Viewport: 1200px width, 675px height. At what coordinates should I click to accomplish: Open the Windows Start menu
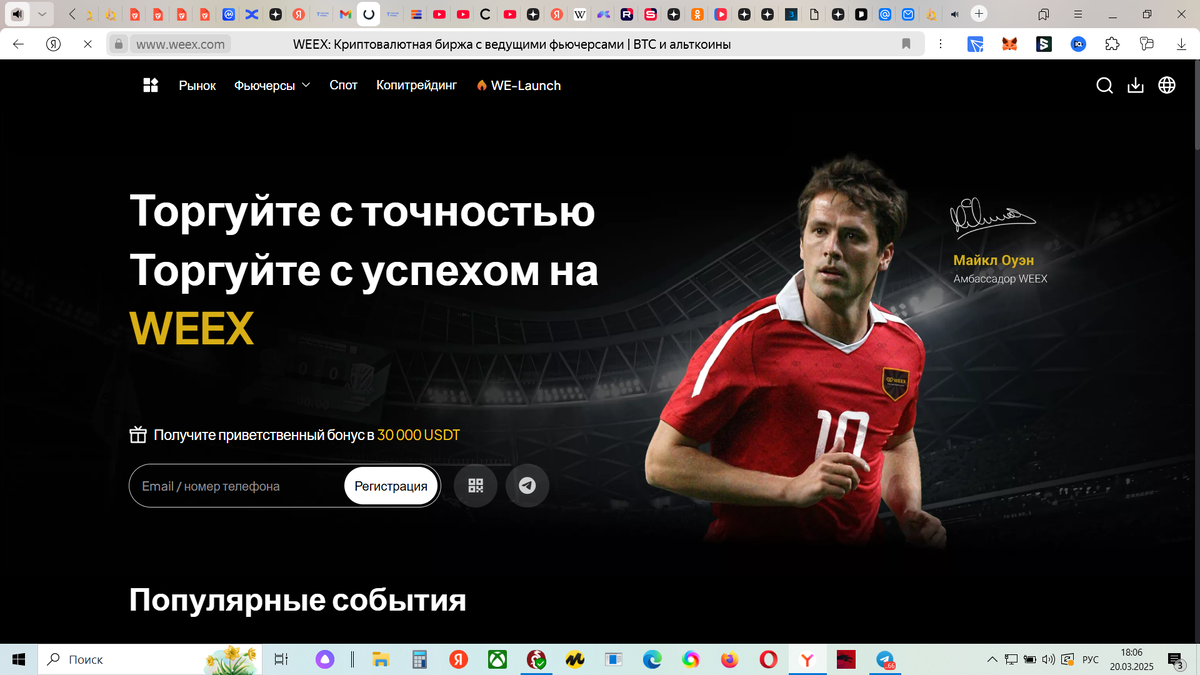[18, 659]
